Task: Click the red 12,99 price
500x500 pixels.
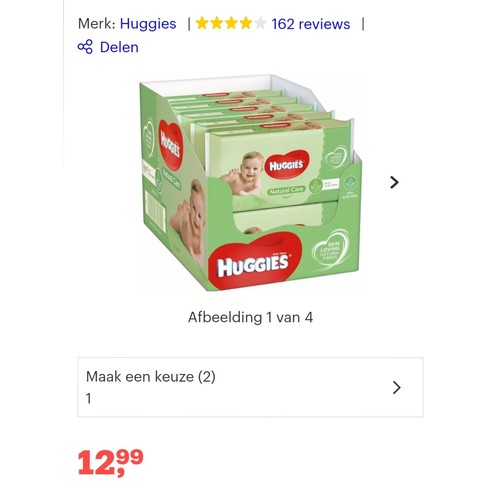Action: click(x=111, y=462)
